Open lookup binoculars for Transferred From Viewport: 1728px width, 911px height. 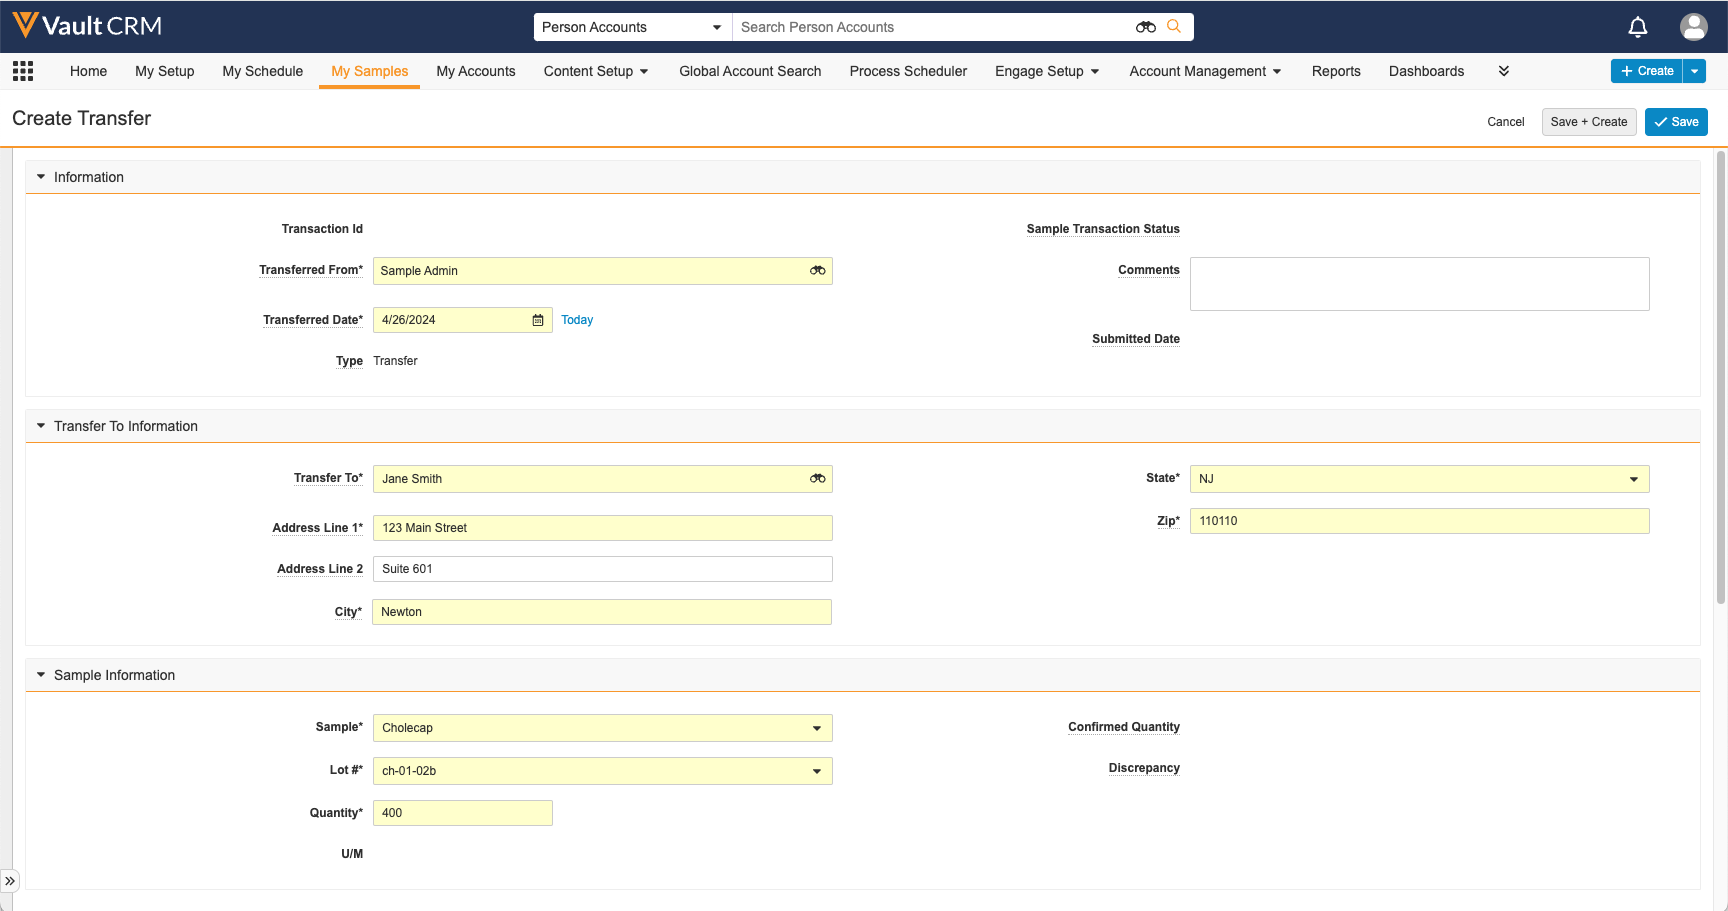817,271
